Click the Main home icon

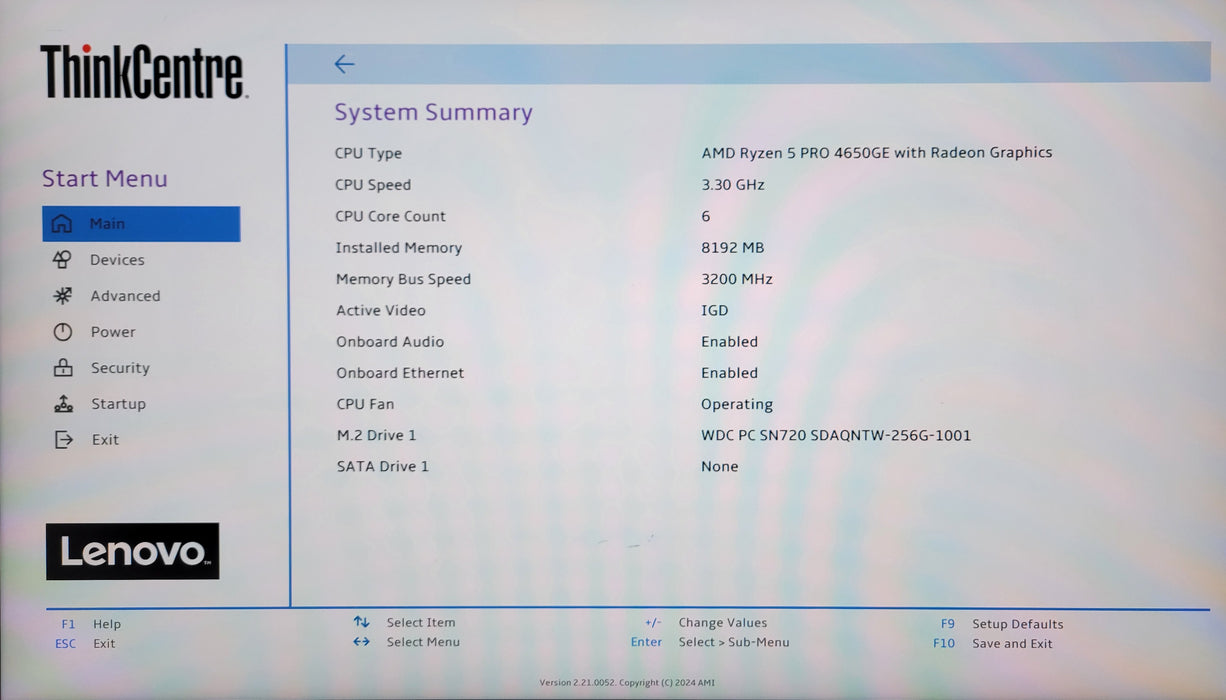pos(62,224)
